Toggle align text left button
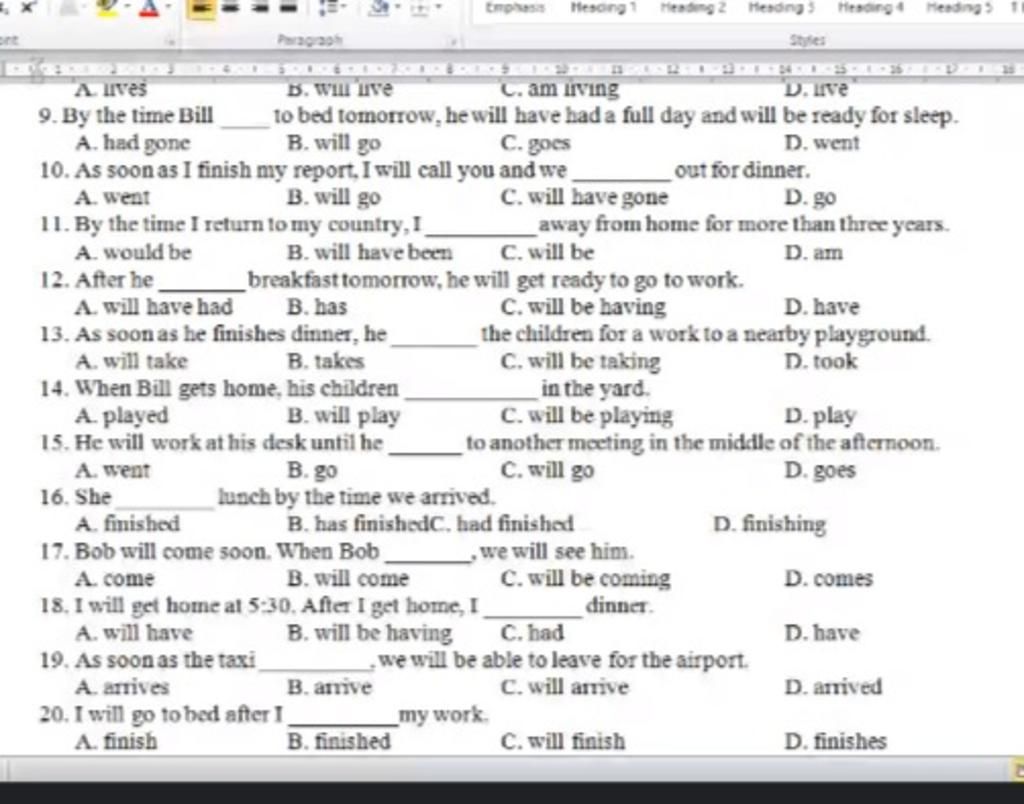This screenshot has width=1024, height=804. [x=201, y=8]
